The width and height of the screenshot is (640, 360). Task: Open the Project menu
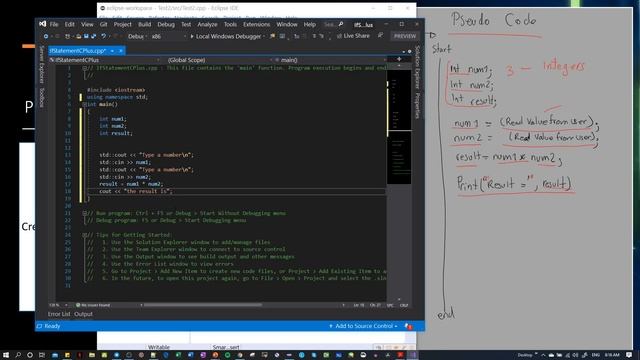tap(122, 24)
